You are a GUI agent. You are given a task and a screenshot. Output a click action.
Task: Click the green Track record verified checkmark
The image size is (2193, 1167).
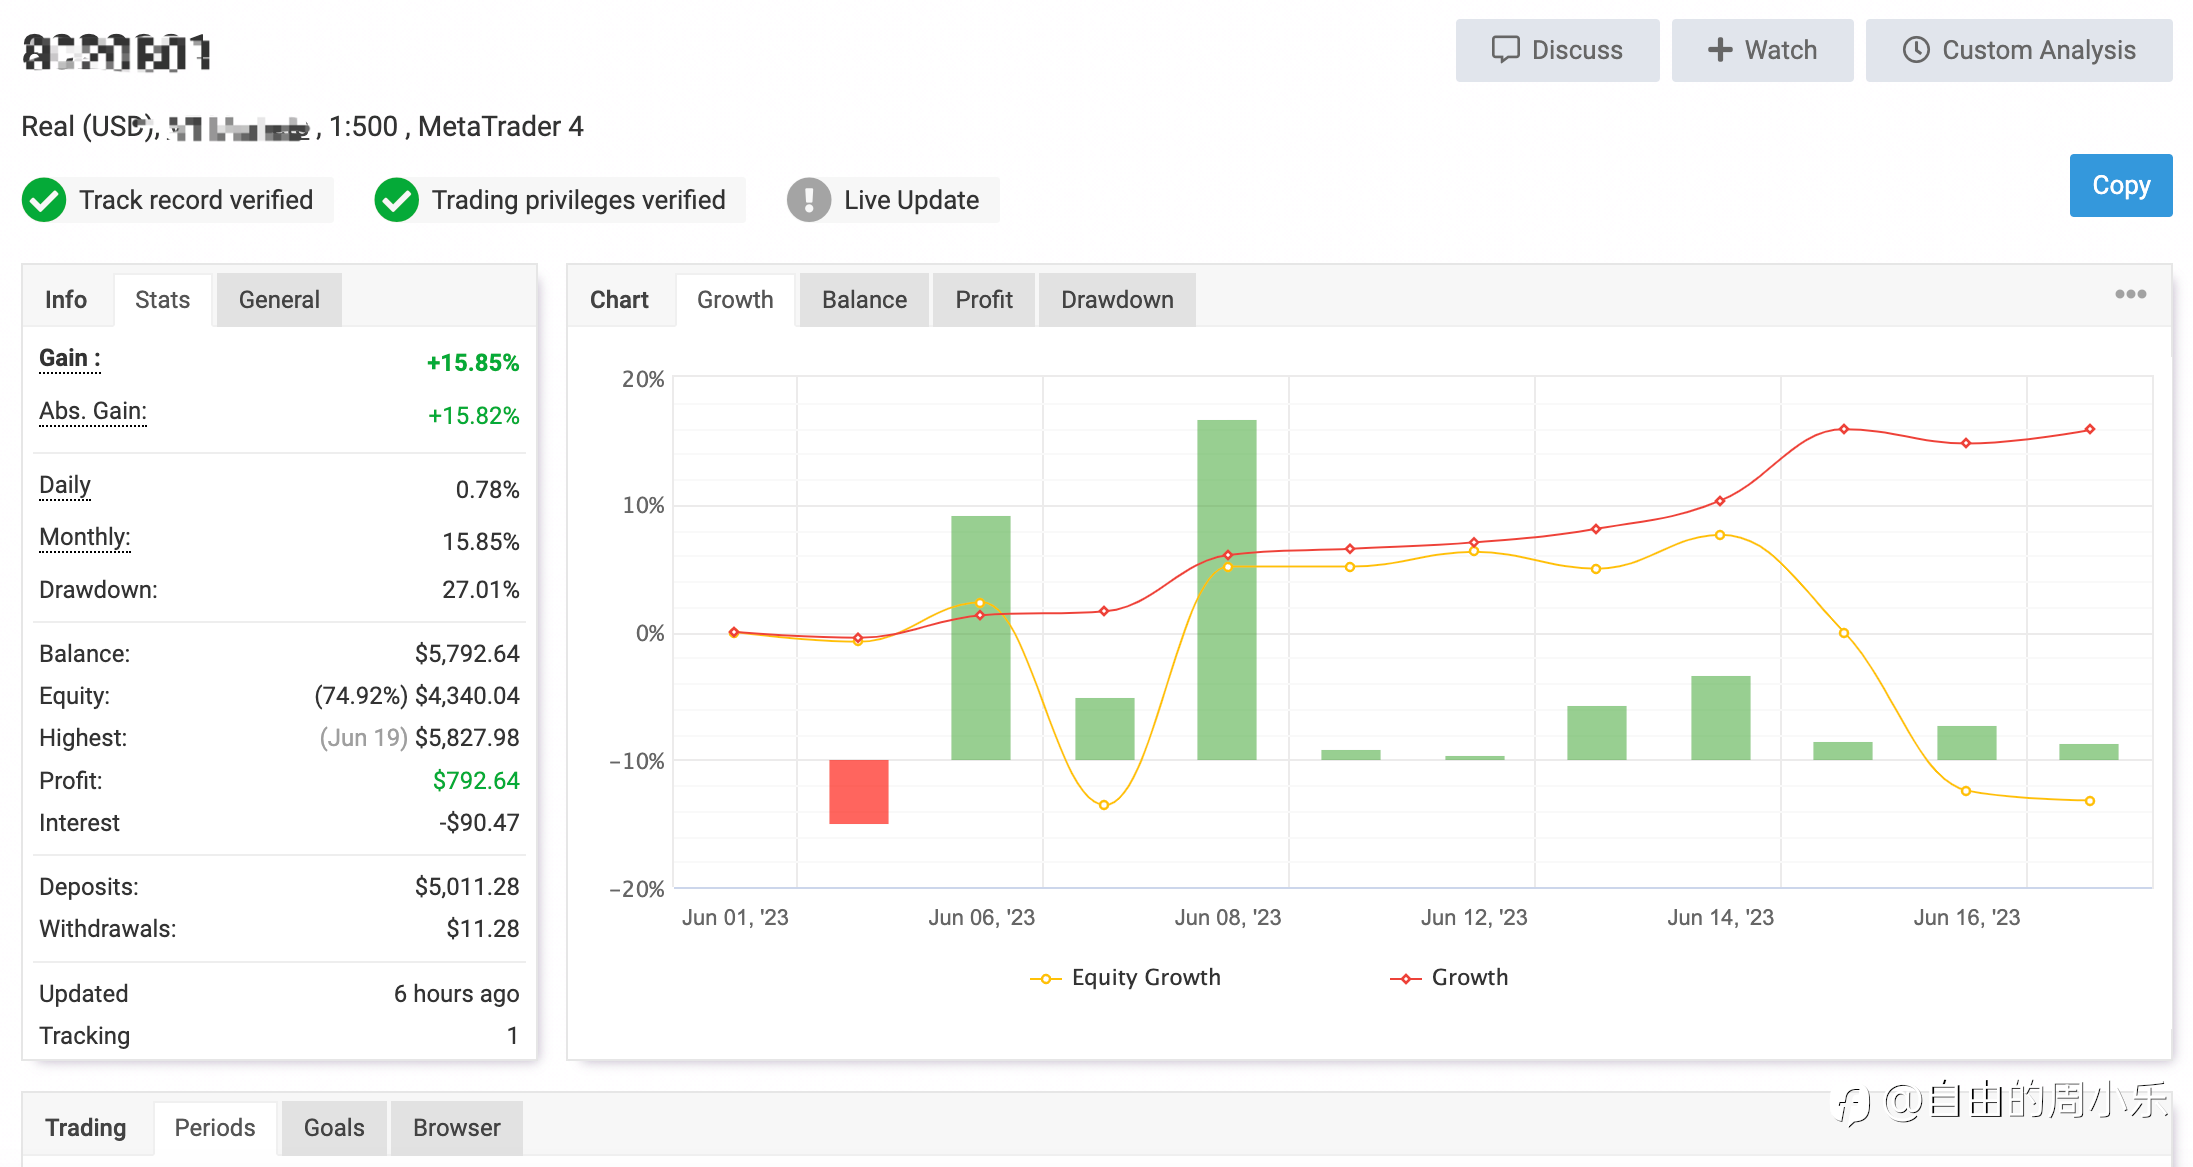click(x=44, y=200)
